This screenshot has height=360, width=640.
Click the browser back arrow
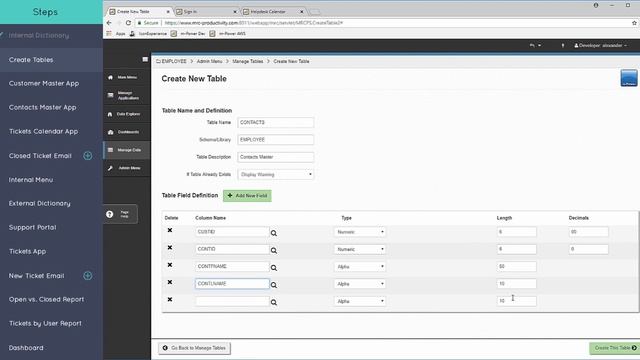tap(109, 23)
